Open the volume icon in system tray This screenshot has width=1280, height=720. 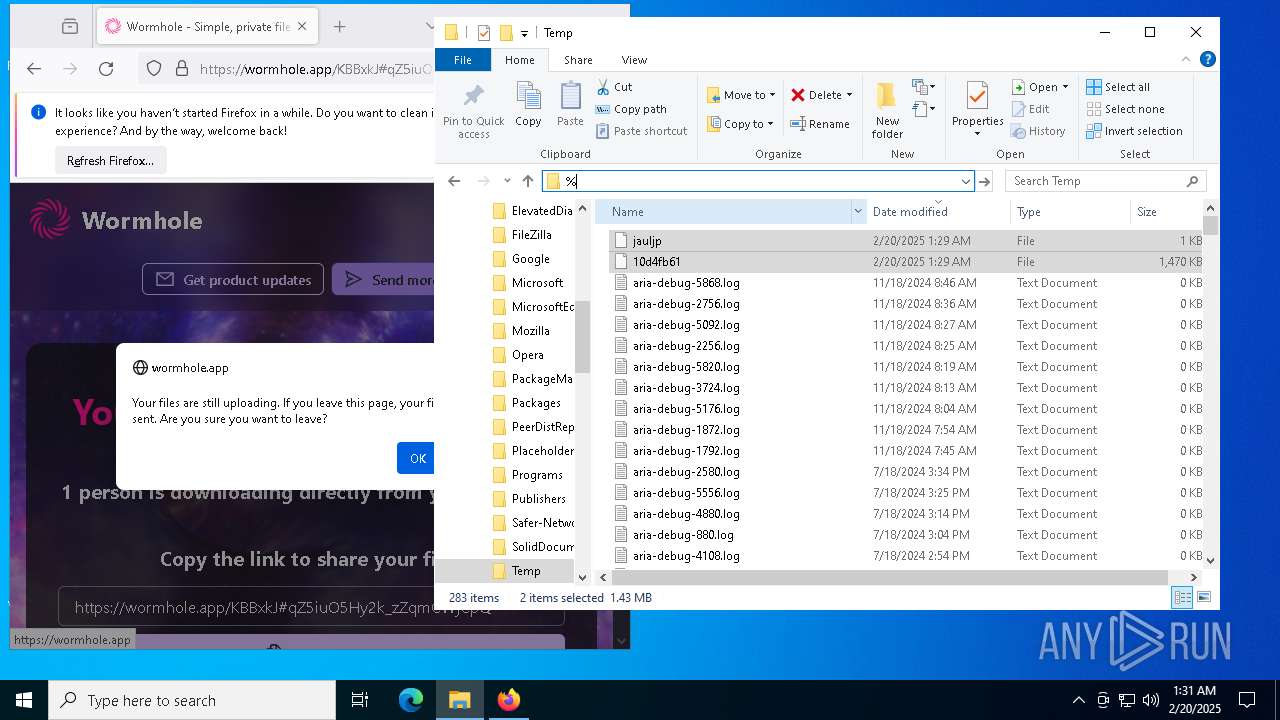pos(1151,700)
